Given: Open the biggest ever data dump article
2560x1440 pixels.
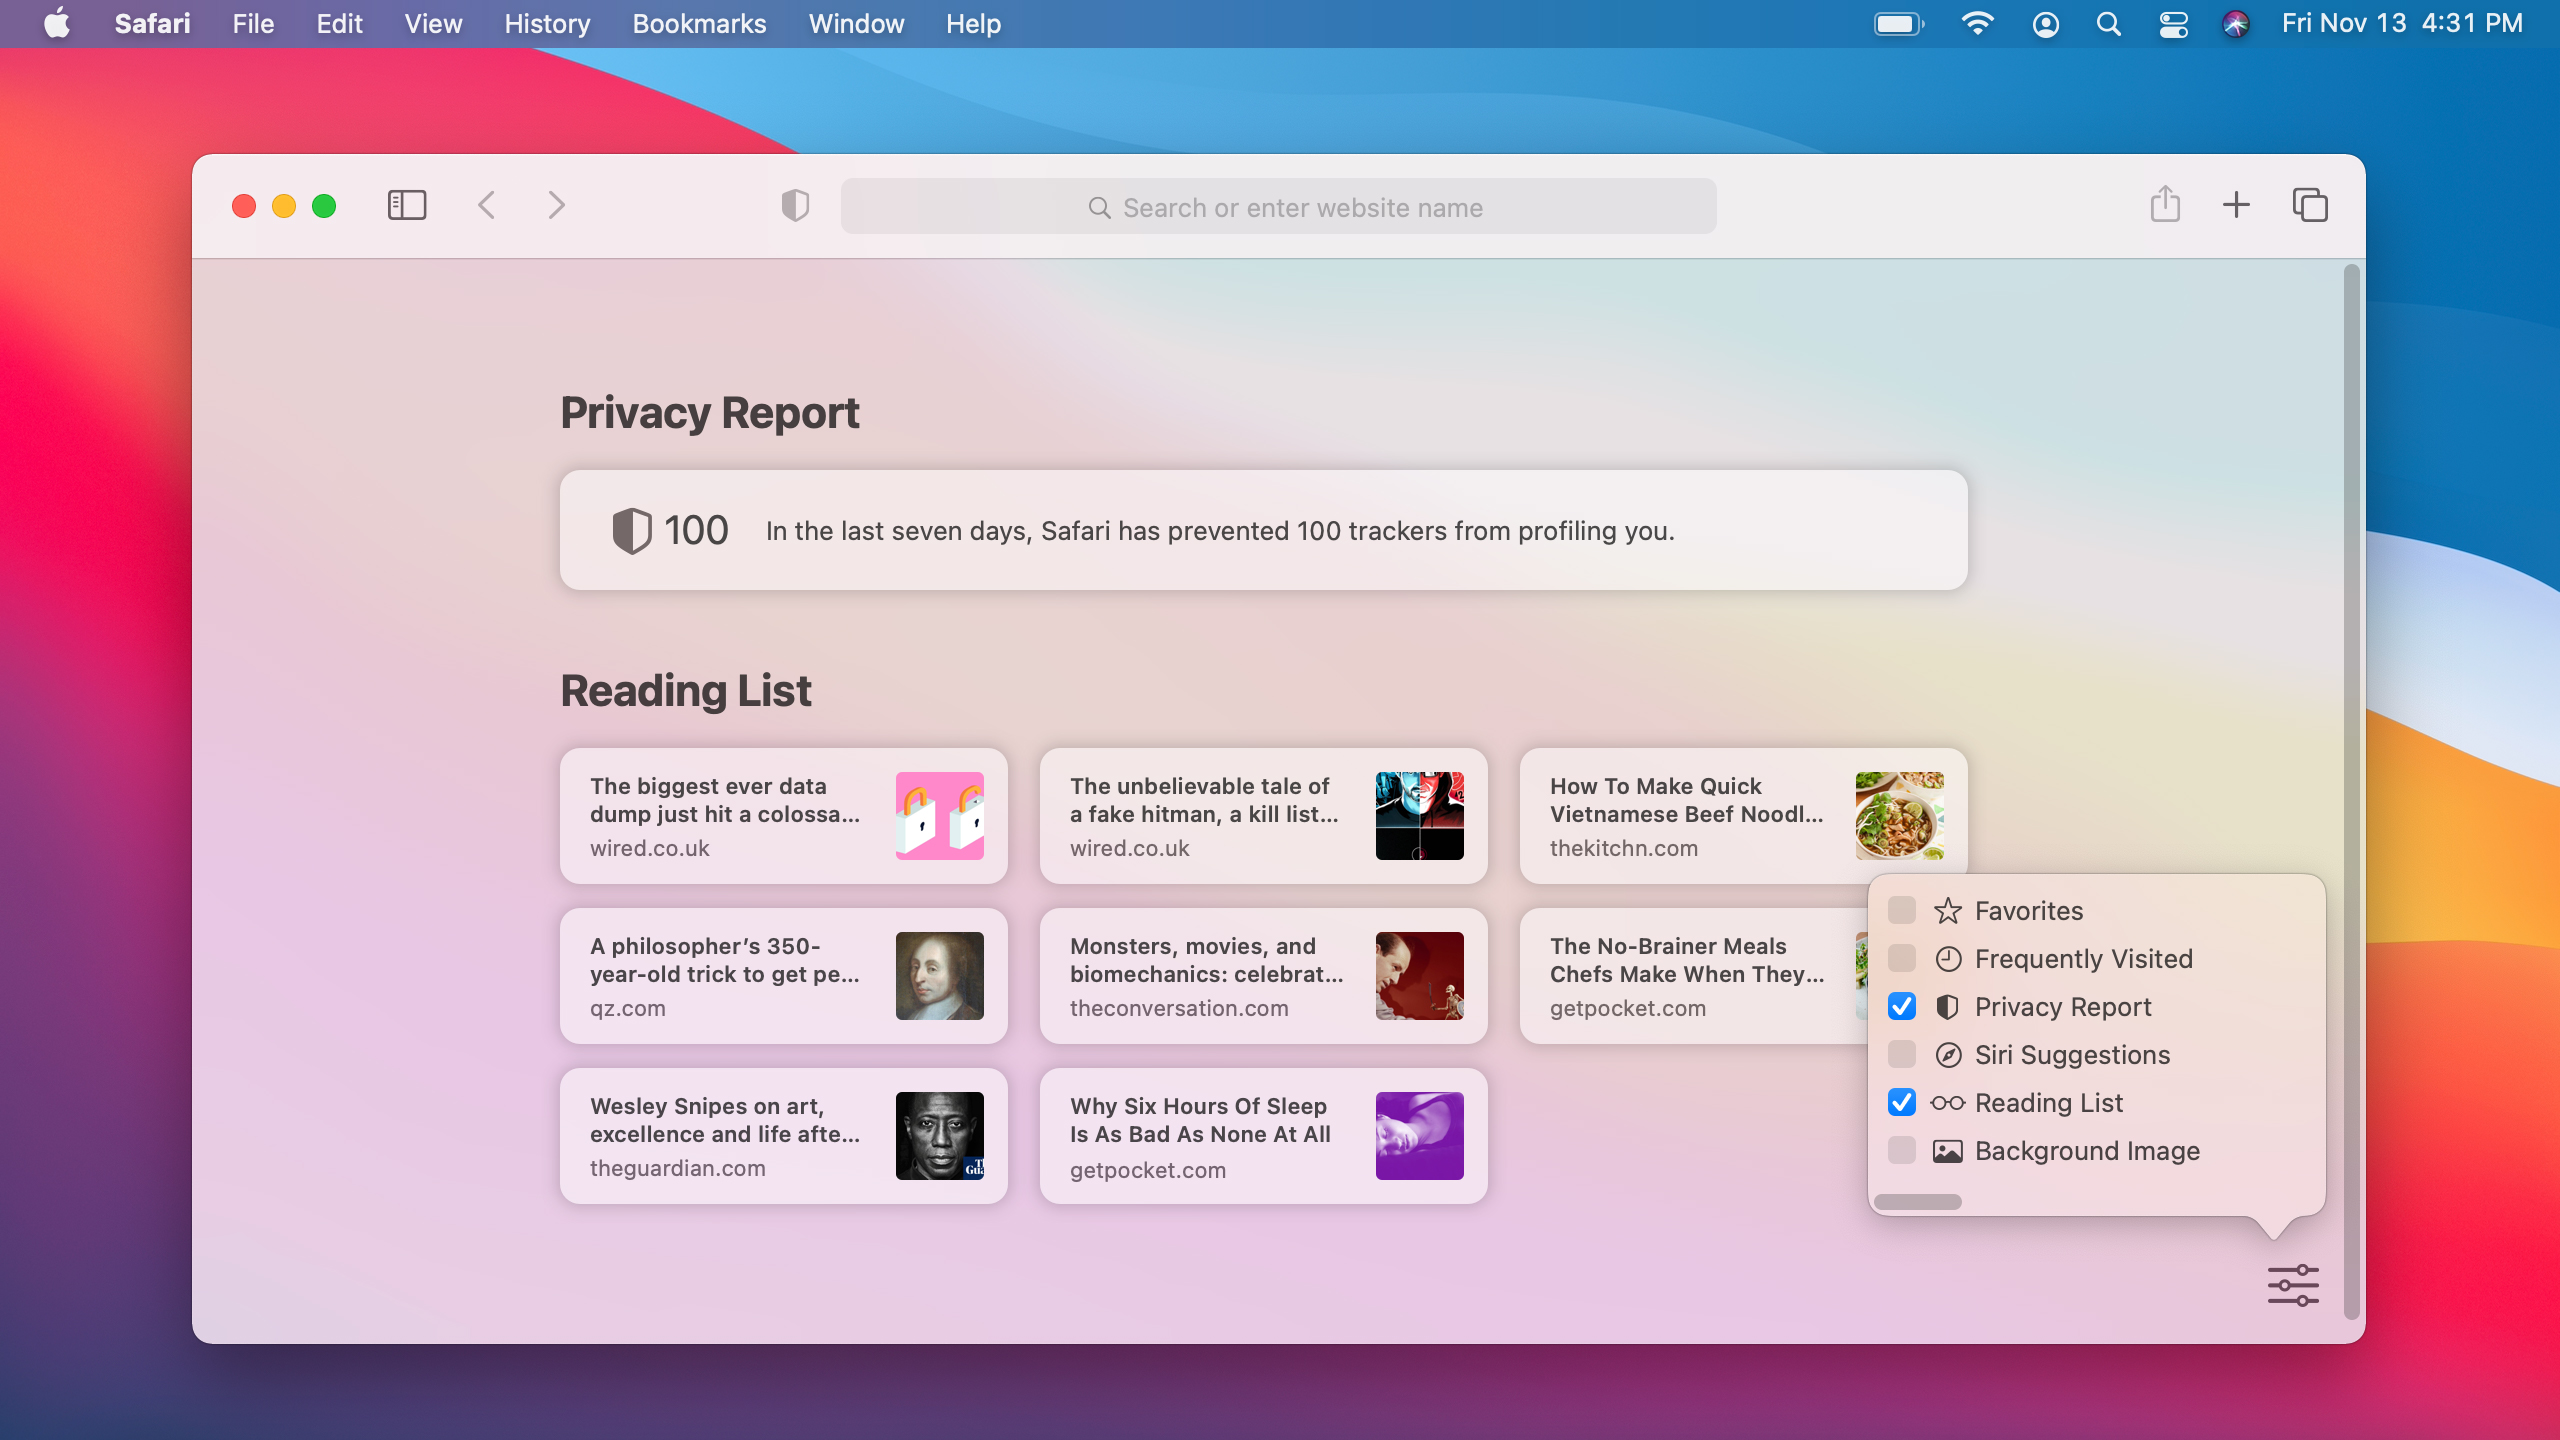Looking at the screenshot, I should coord(783,816).
